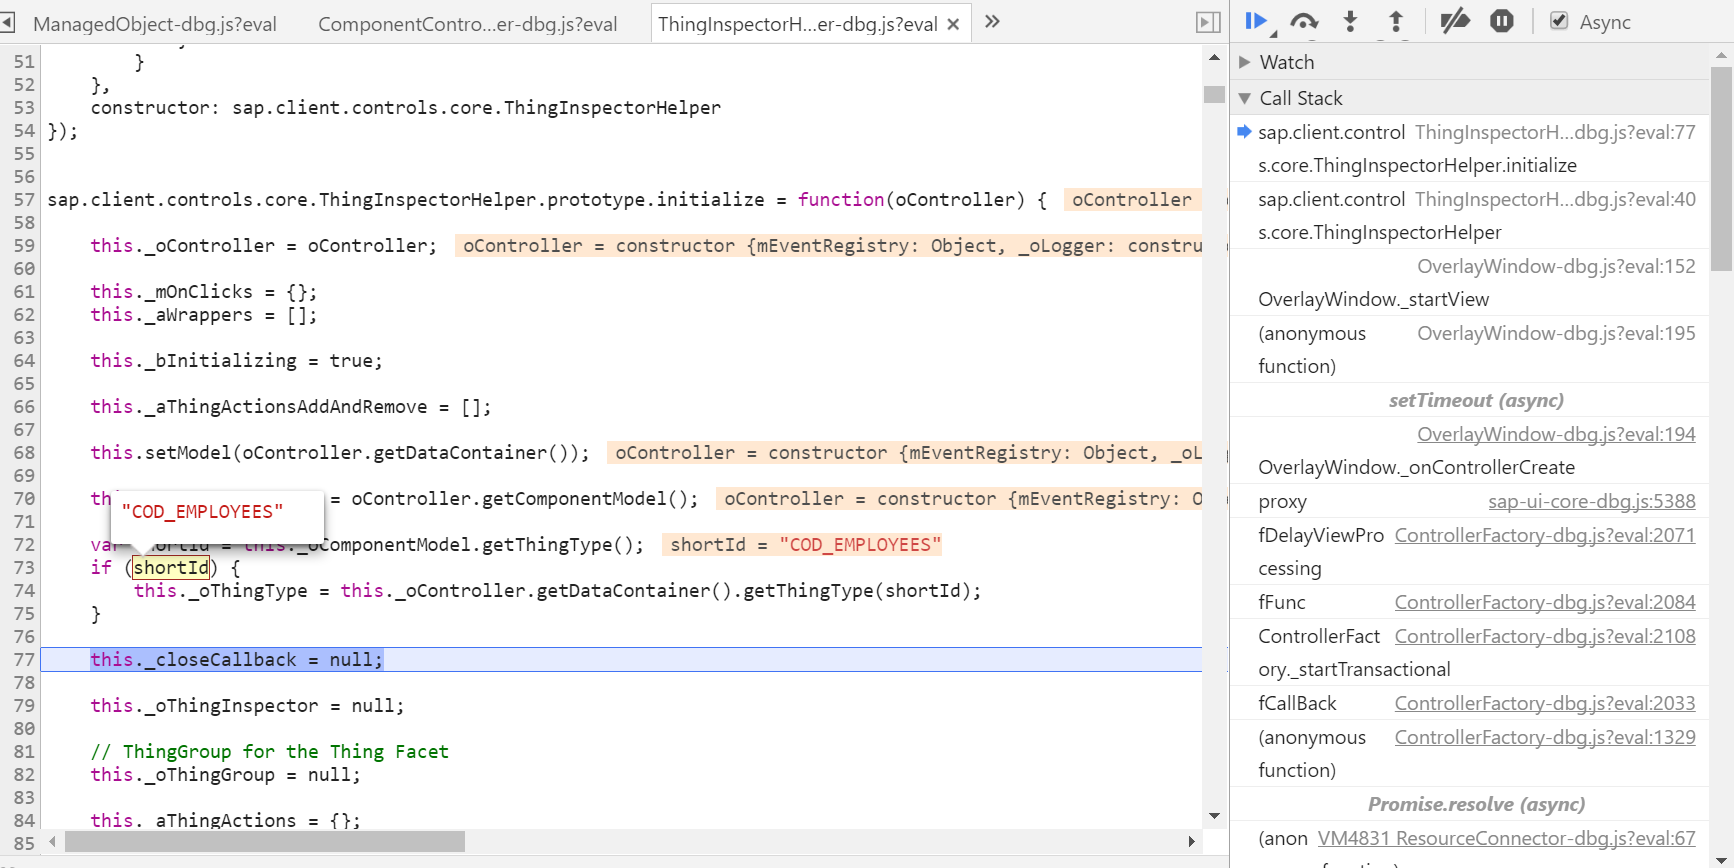The image size is (1734, 868).
Task: Click the sidebar scrollbar up arrow
Action: click(1721, 55)
